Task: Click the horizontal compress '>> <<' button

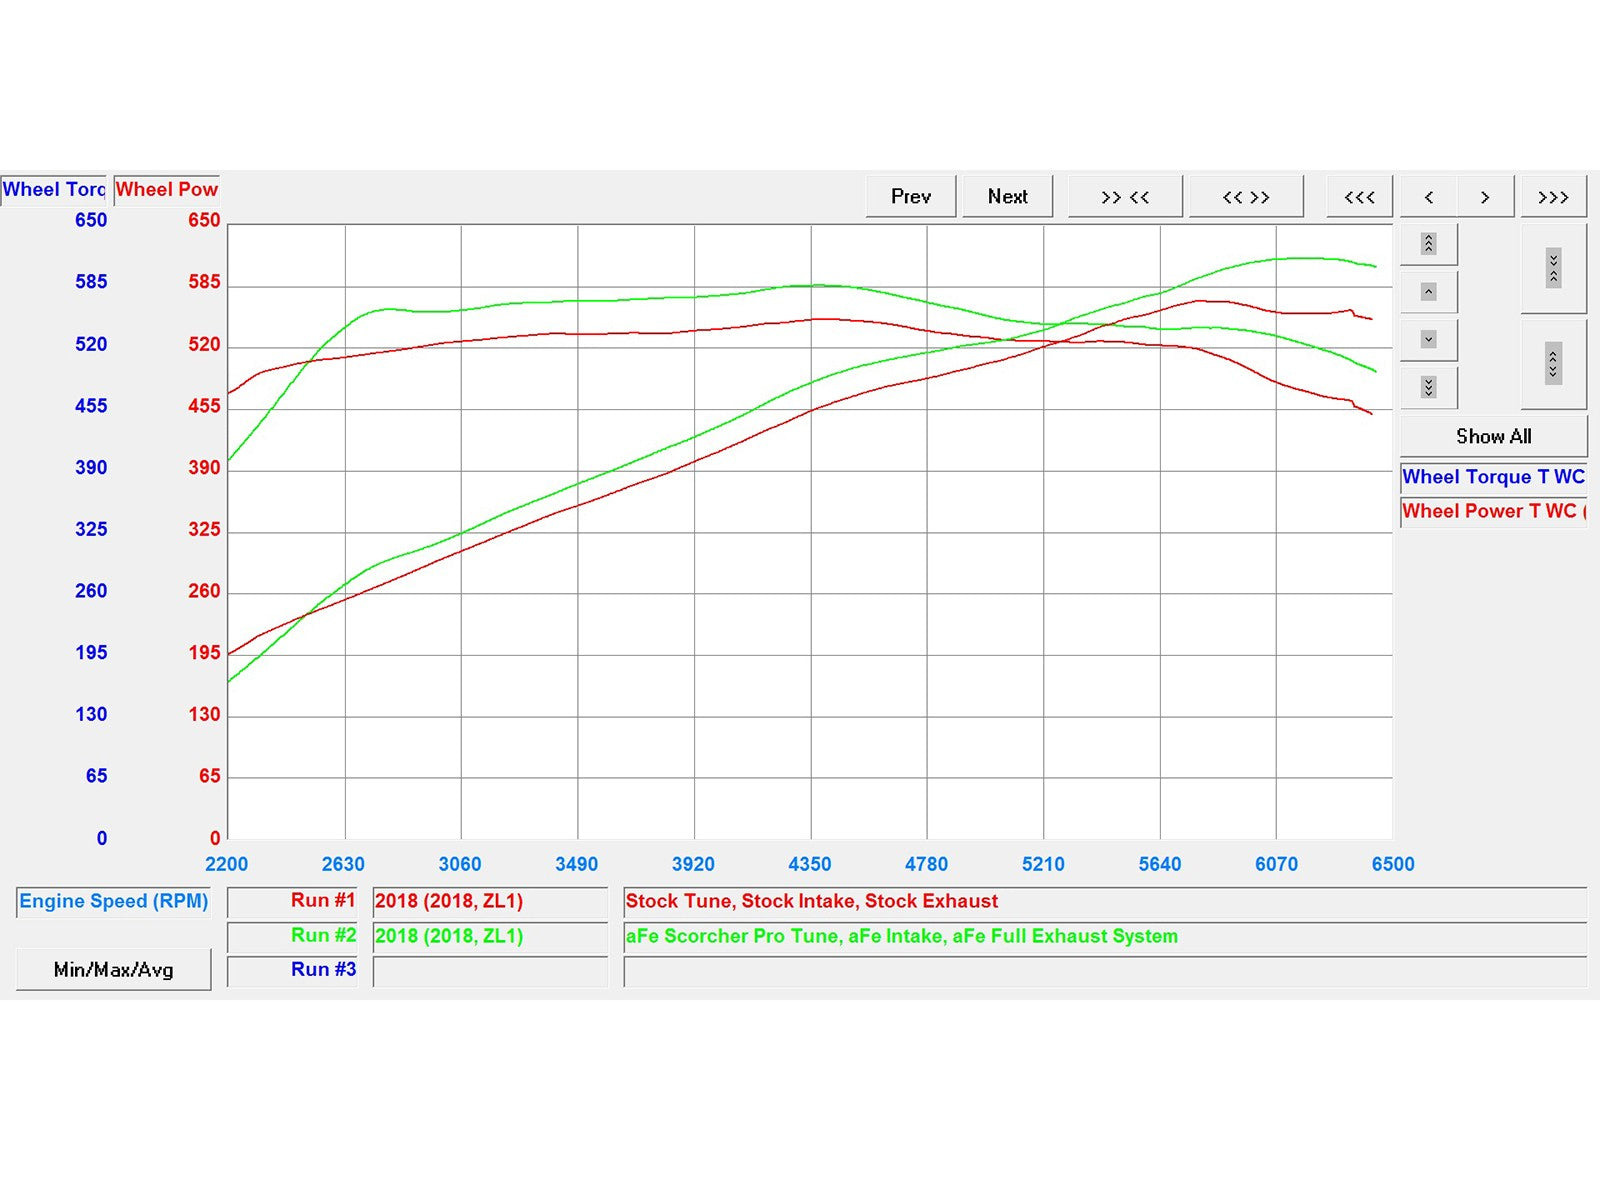Action: tap(1125, 197)
